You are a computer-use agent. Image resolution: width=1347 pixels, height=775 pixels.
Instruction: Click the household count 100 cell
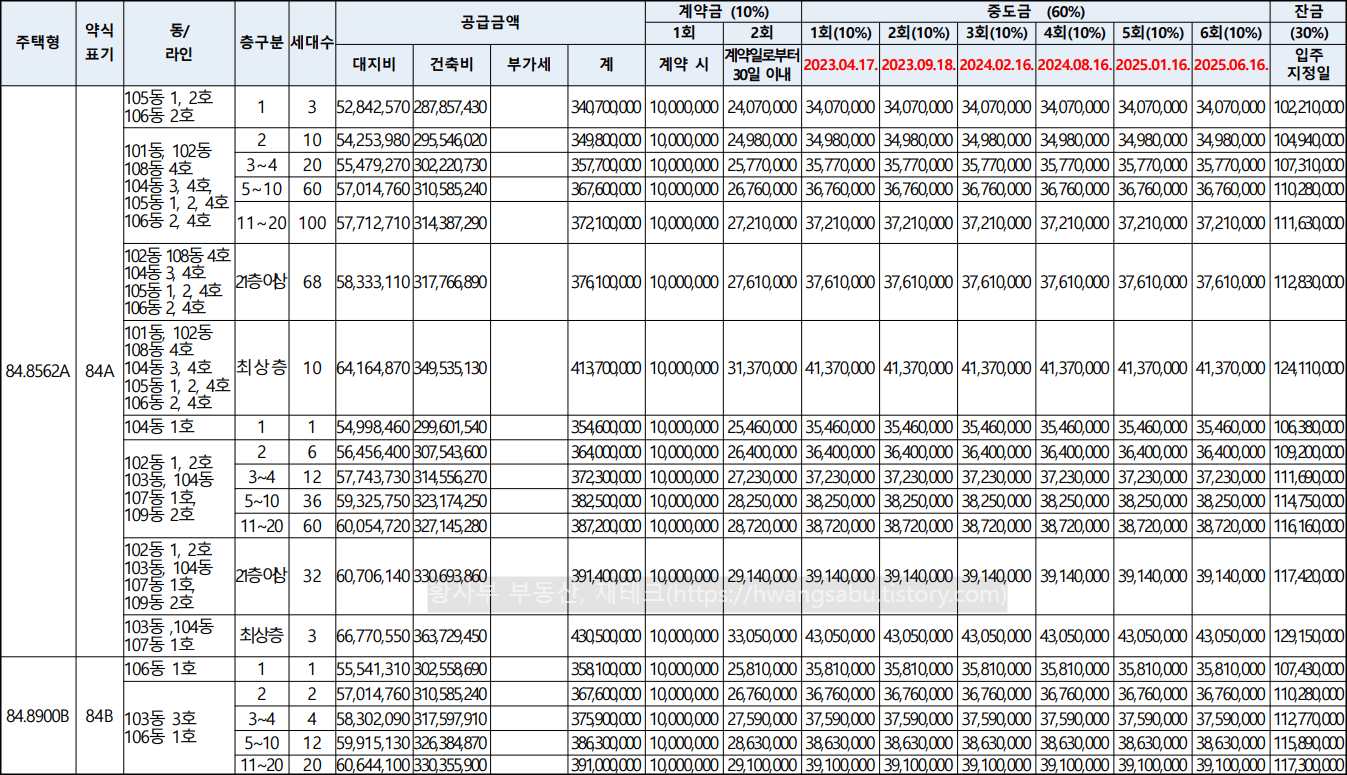pyautogui.click(x=312, y=223)
